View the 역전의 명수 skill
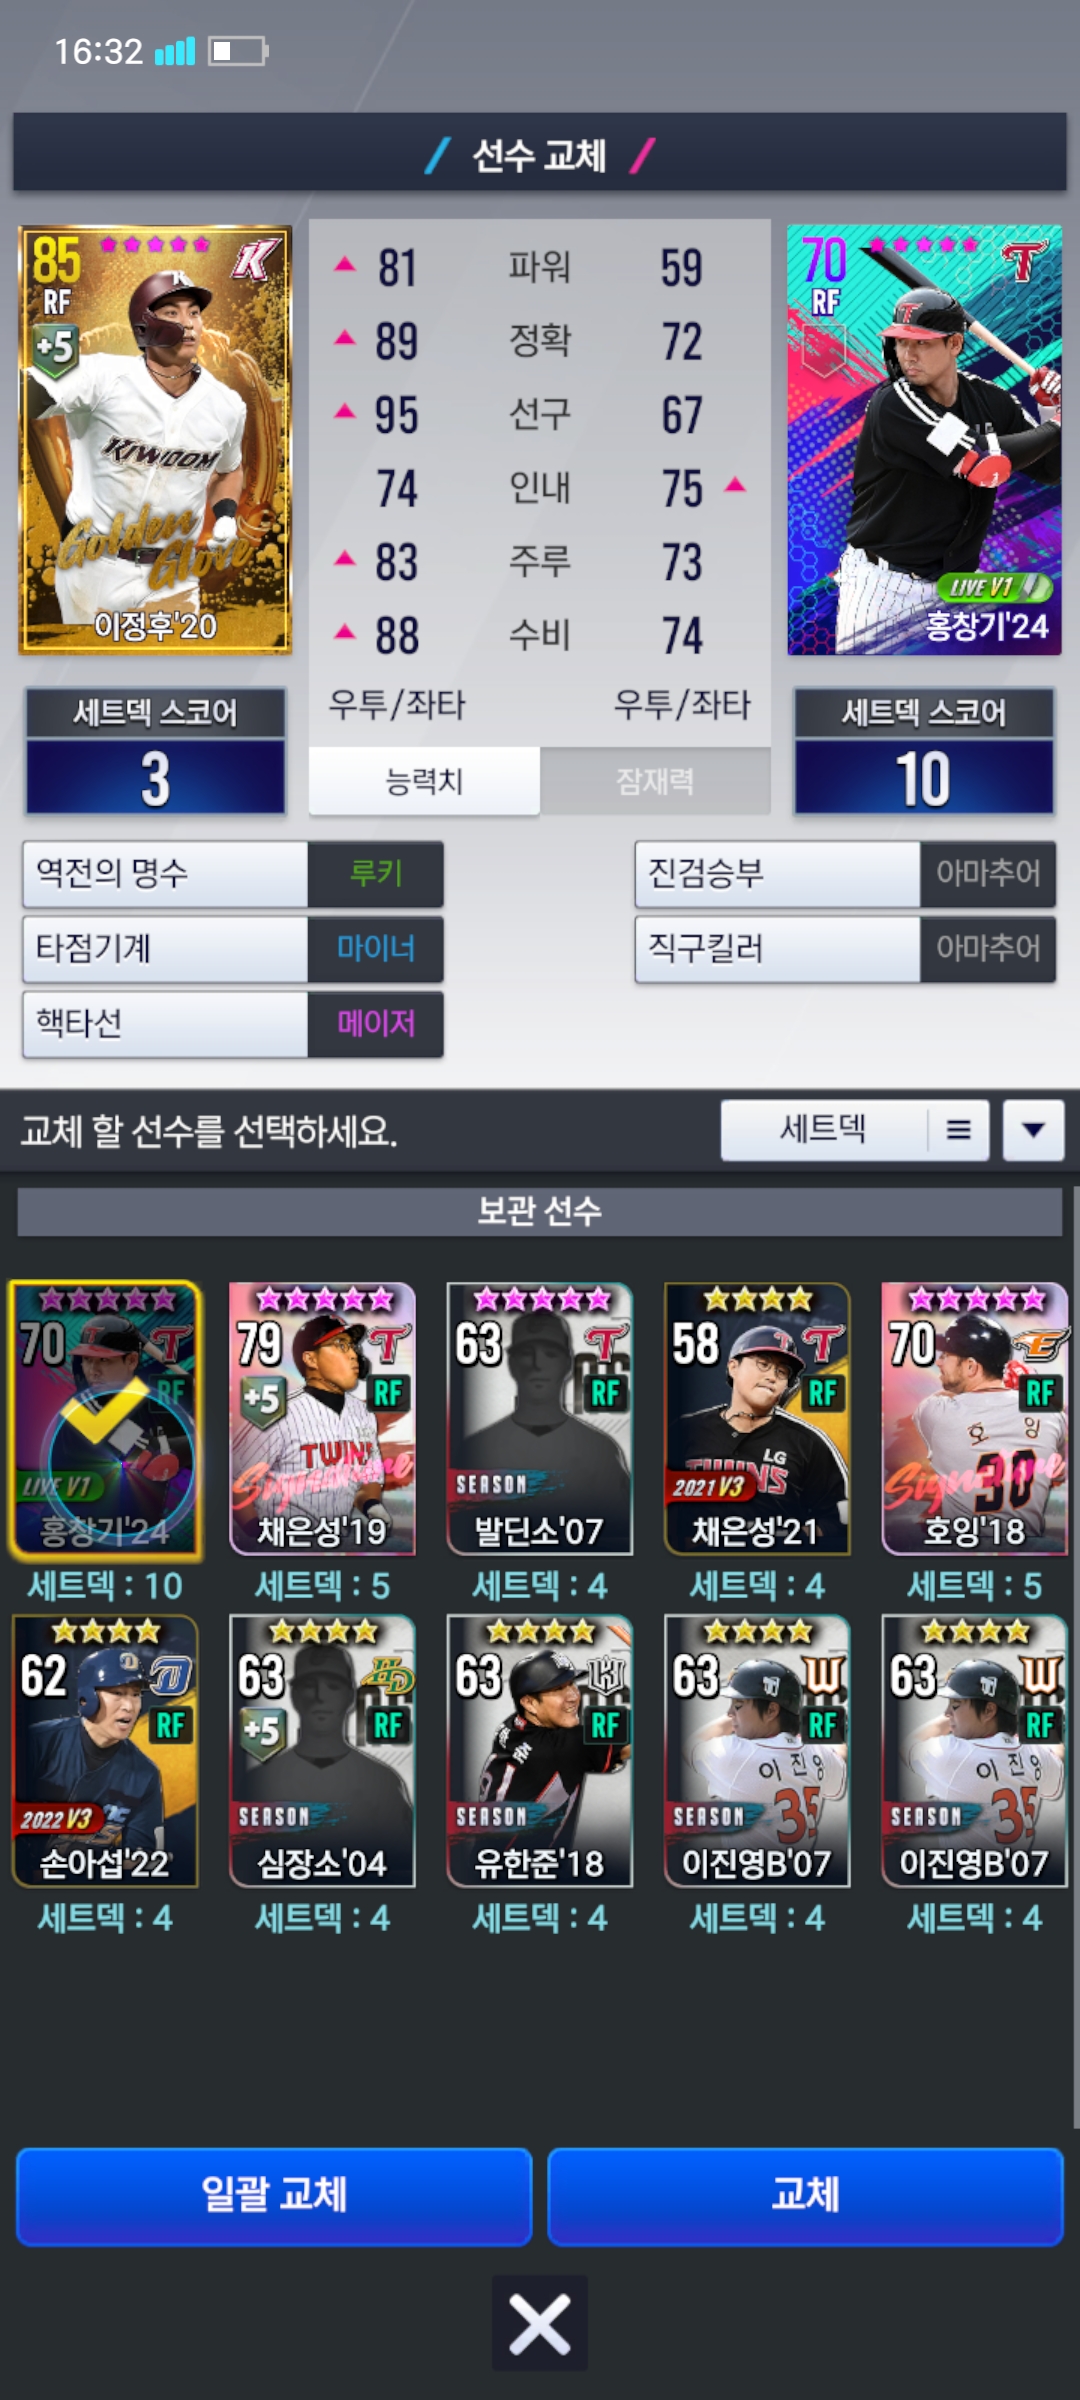 [233, 874]
